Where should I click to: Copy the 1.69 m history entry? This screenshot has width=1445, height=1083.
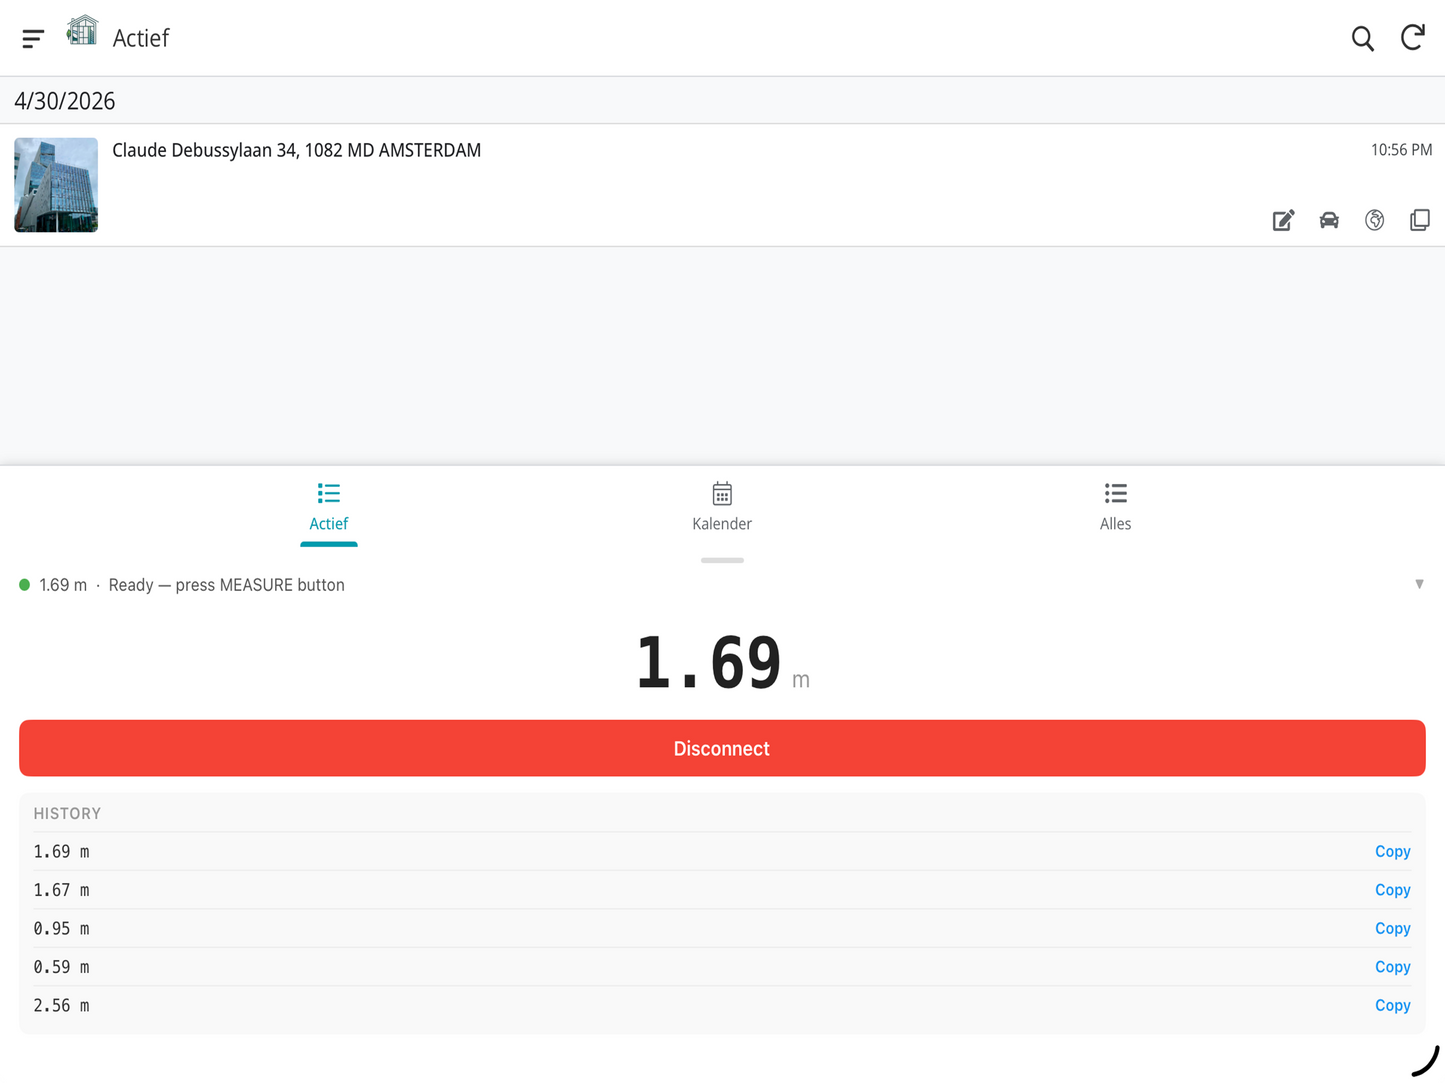pyautogui.click(x=1392, y=852)
